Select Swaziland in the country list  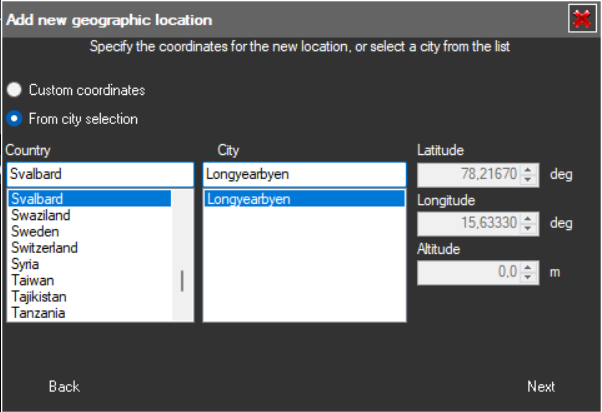click(89, 215)
